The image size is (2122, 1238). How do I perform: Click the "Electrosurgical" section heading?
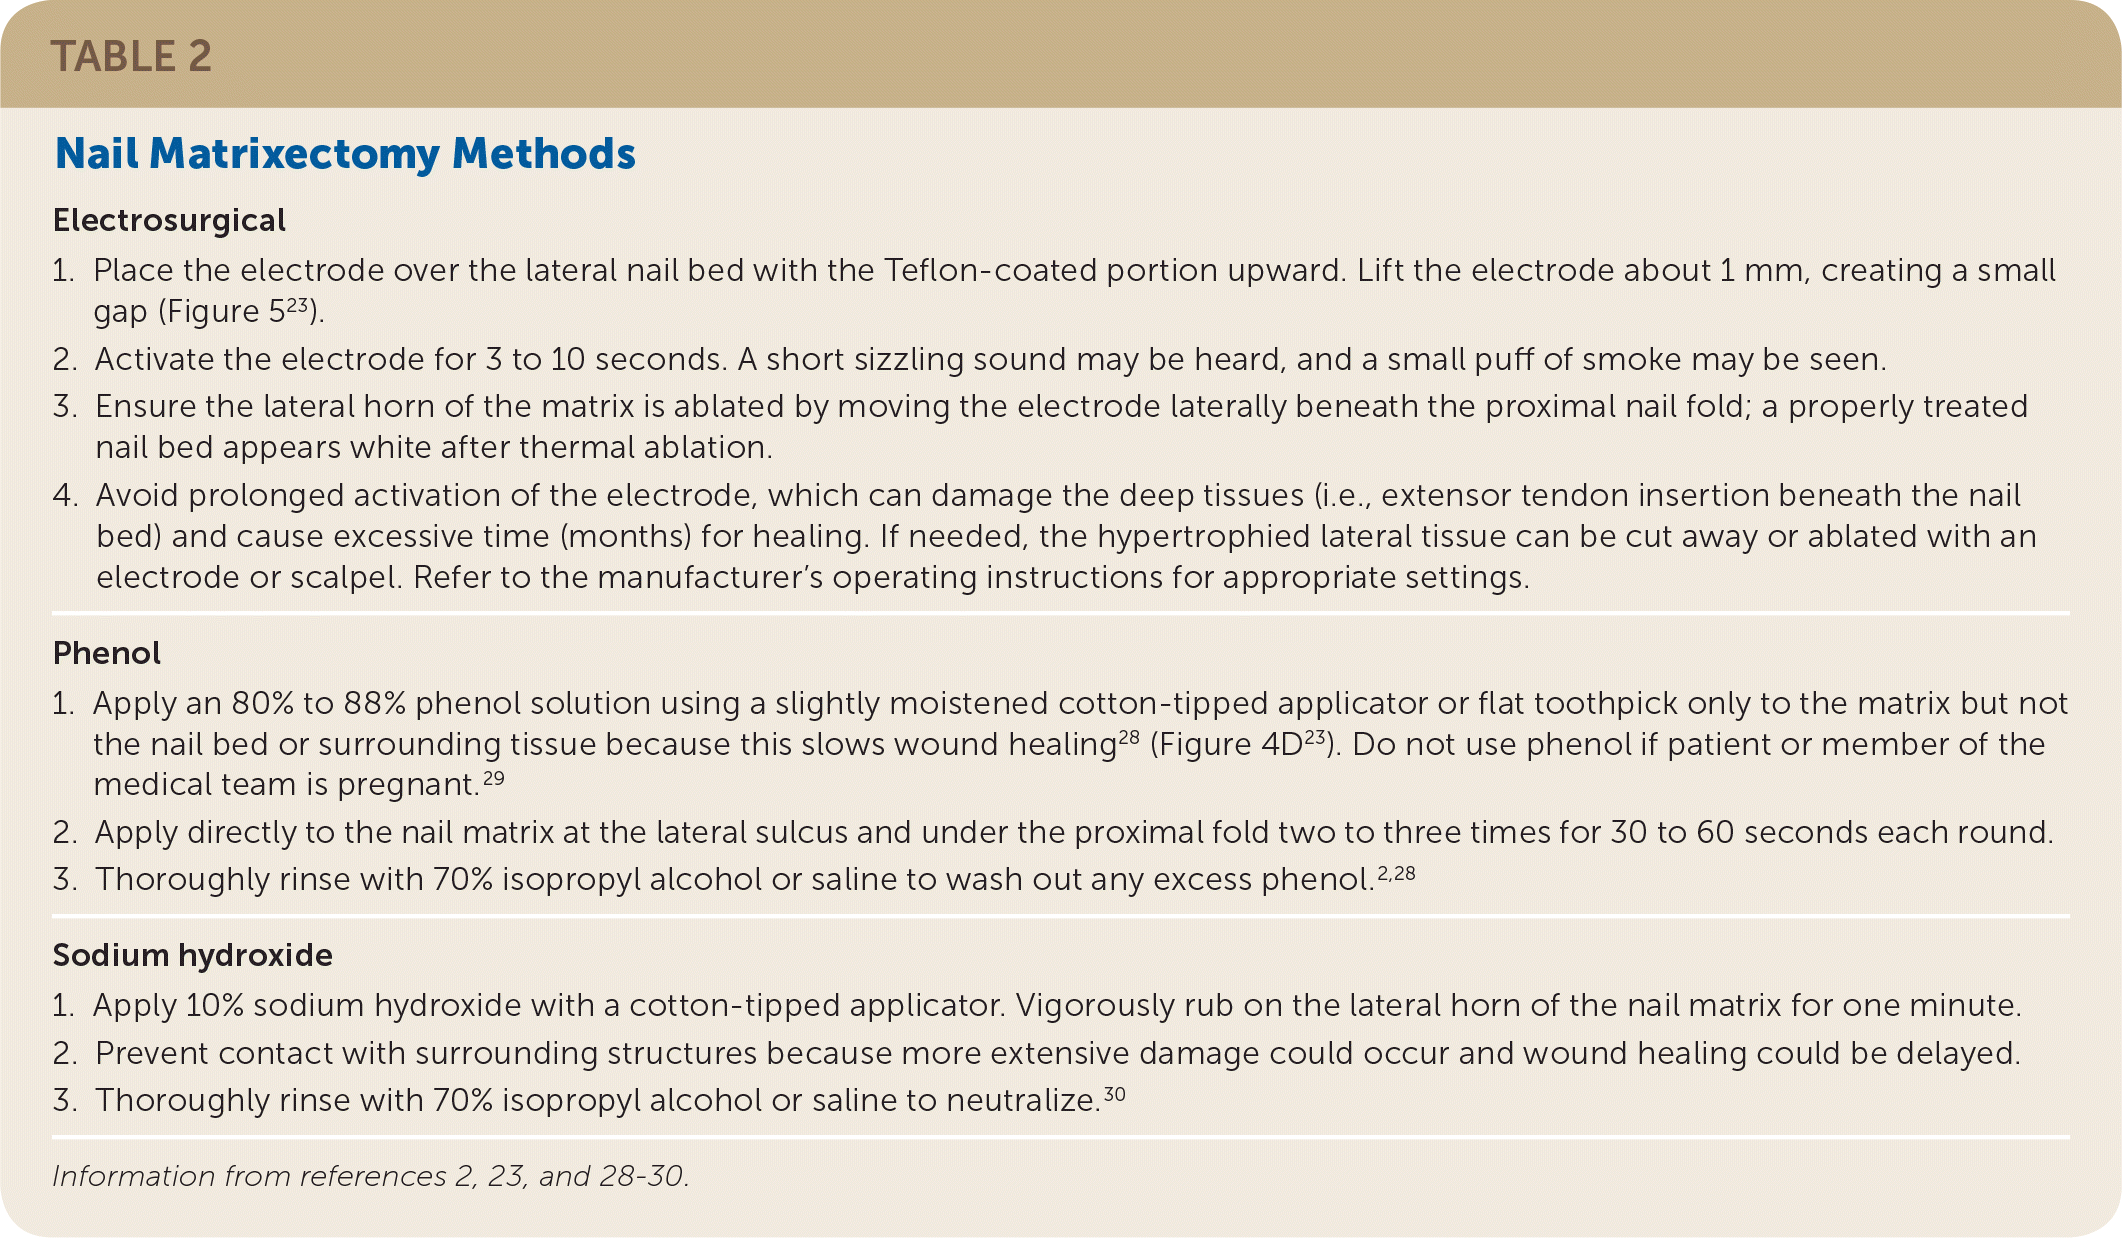pyautogui.click(x=169, y=220)
